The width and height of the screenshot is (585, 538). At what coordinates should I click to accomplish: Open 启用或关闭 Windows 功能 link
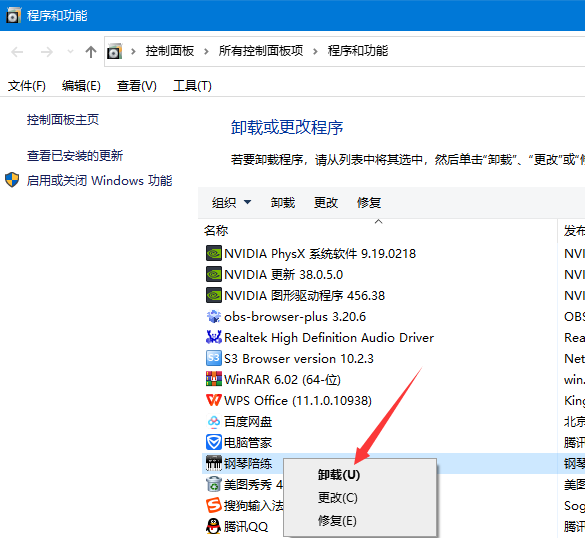[99, 181]
